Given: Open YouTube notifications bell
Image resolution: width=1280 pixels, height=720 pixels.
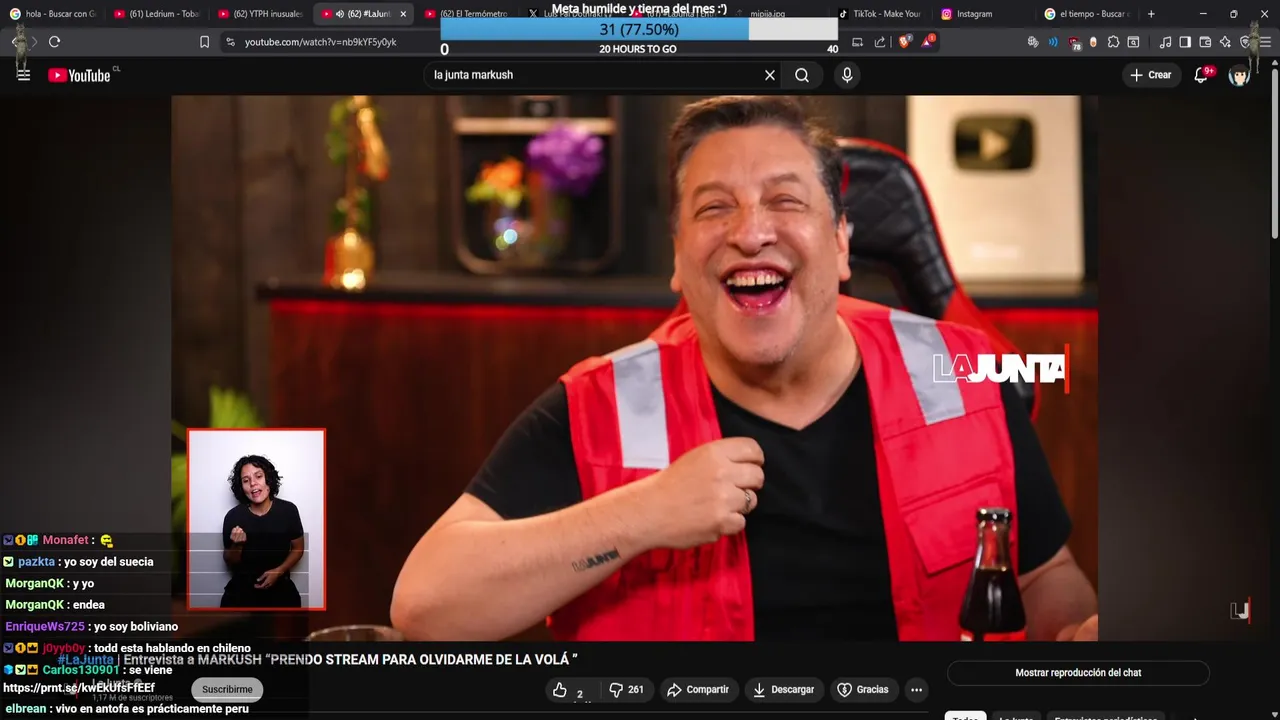Looking at the screenshot, I should pyautogui.click(x=1201, y=75).
